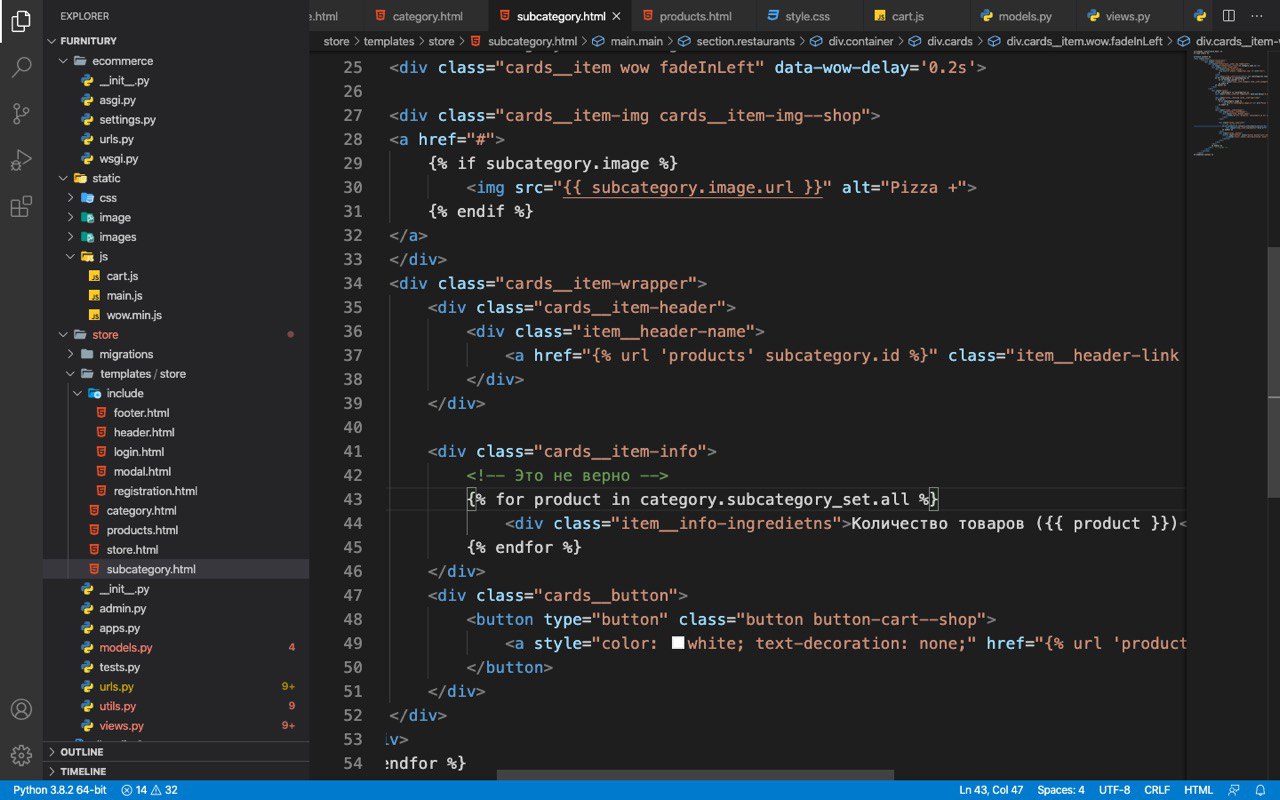Open the Extensions view icon
1280x800 pixels.
[x=21, y=207]
